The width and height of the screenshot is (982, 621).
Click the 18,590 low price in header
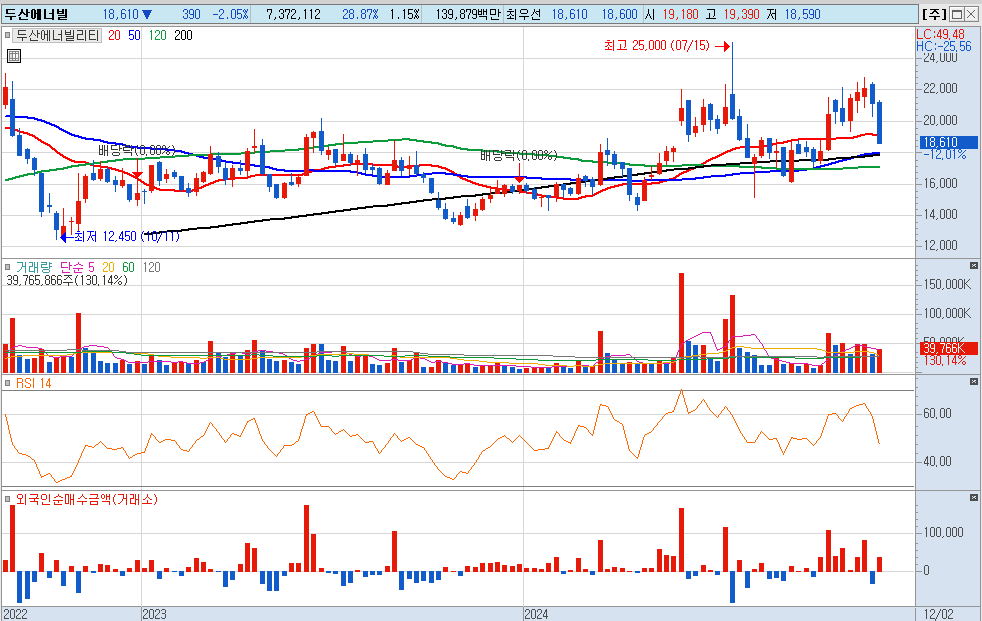(802, 14)
